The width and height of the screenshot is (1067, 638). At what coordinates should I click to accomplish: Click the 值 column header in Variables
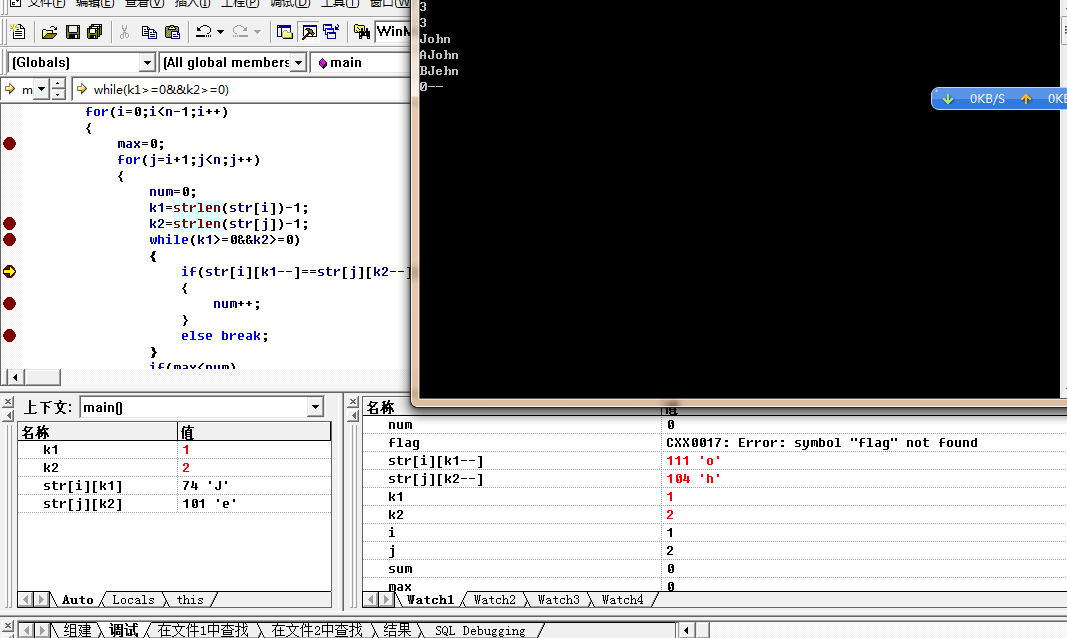[254, 432]
